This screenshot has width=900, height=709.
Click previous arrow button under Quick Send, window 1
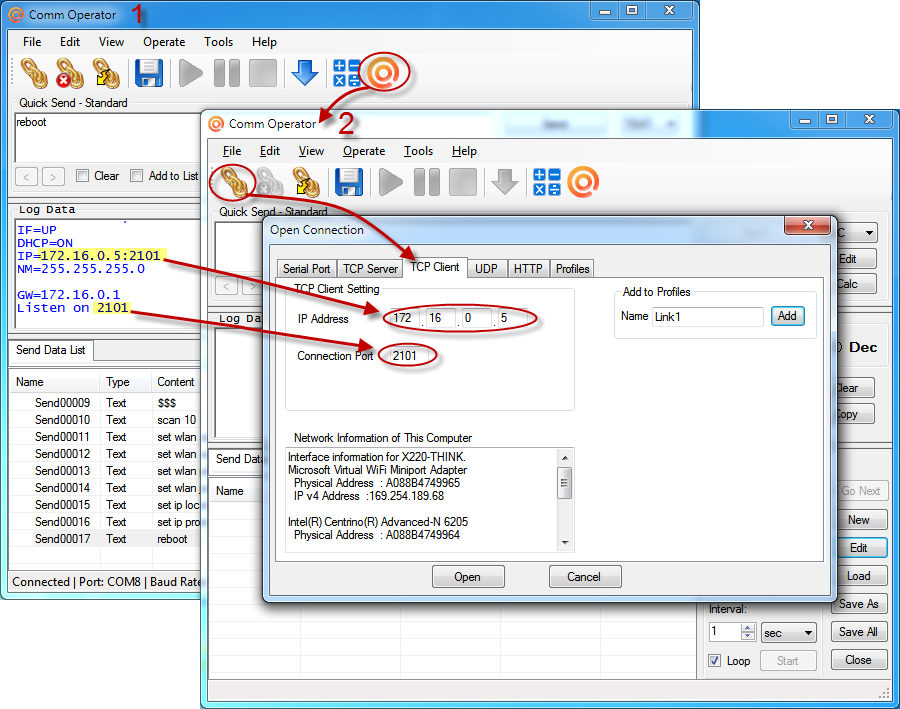[26, 177]
